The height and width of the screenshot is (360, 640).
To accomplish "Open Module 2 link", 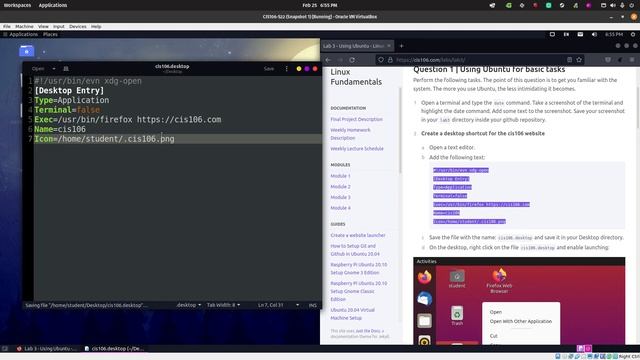I will (340, 187).
